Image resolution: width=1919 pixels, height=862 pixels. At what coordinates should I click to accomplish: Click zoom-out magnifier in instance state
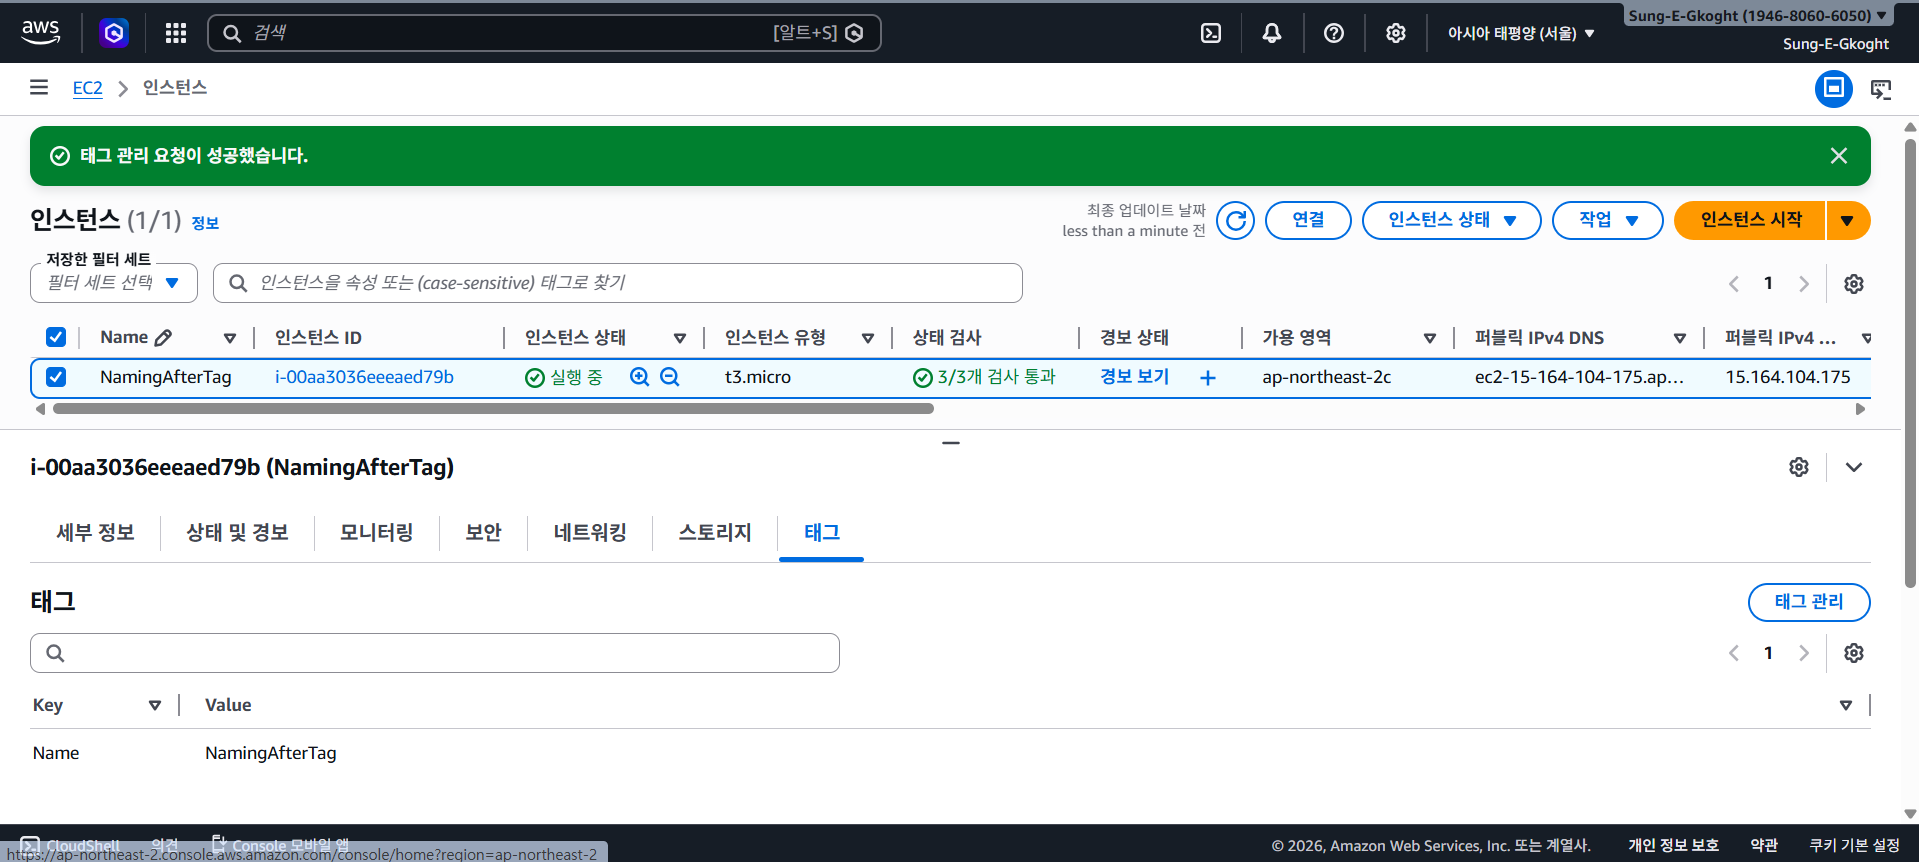tap(670, 377)
